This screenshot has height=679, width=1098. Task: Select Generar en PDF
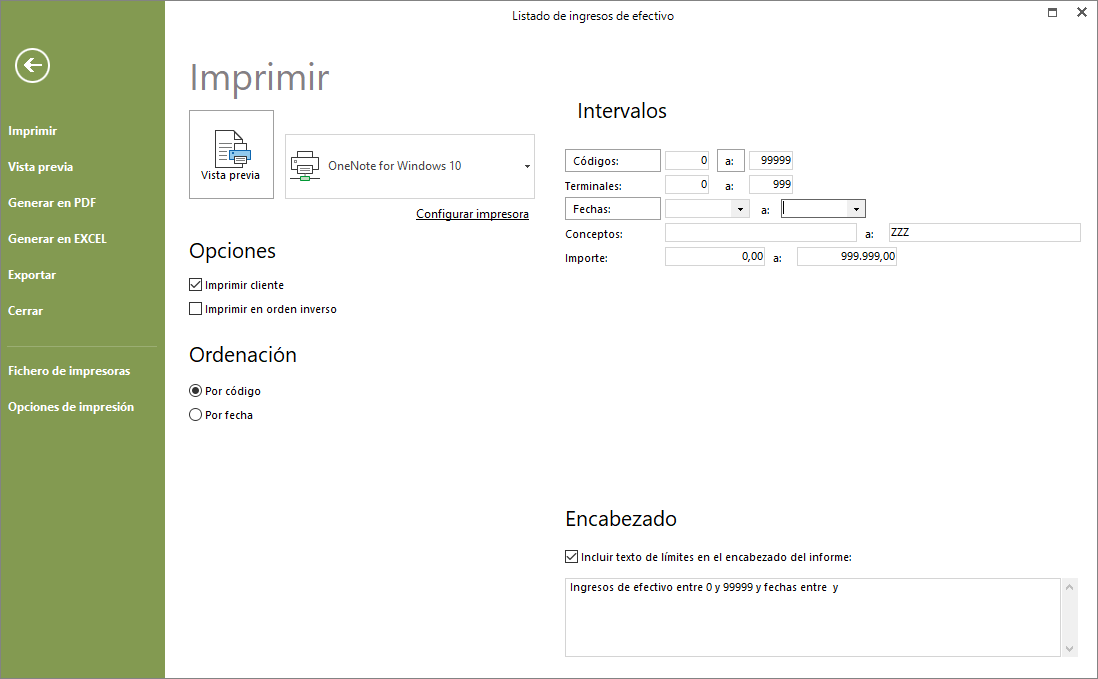tap(52, 203)
